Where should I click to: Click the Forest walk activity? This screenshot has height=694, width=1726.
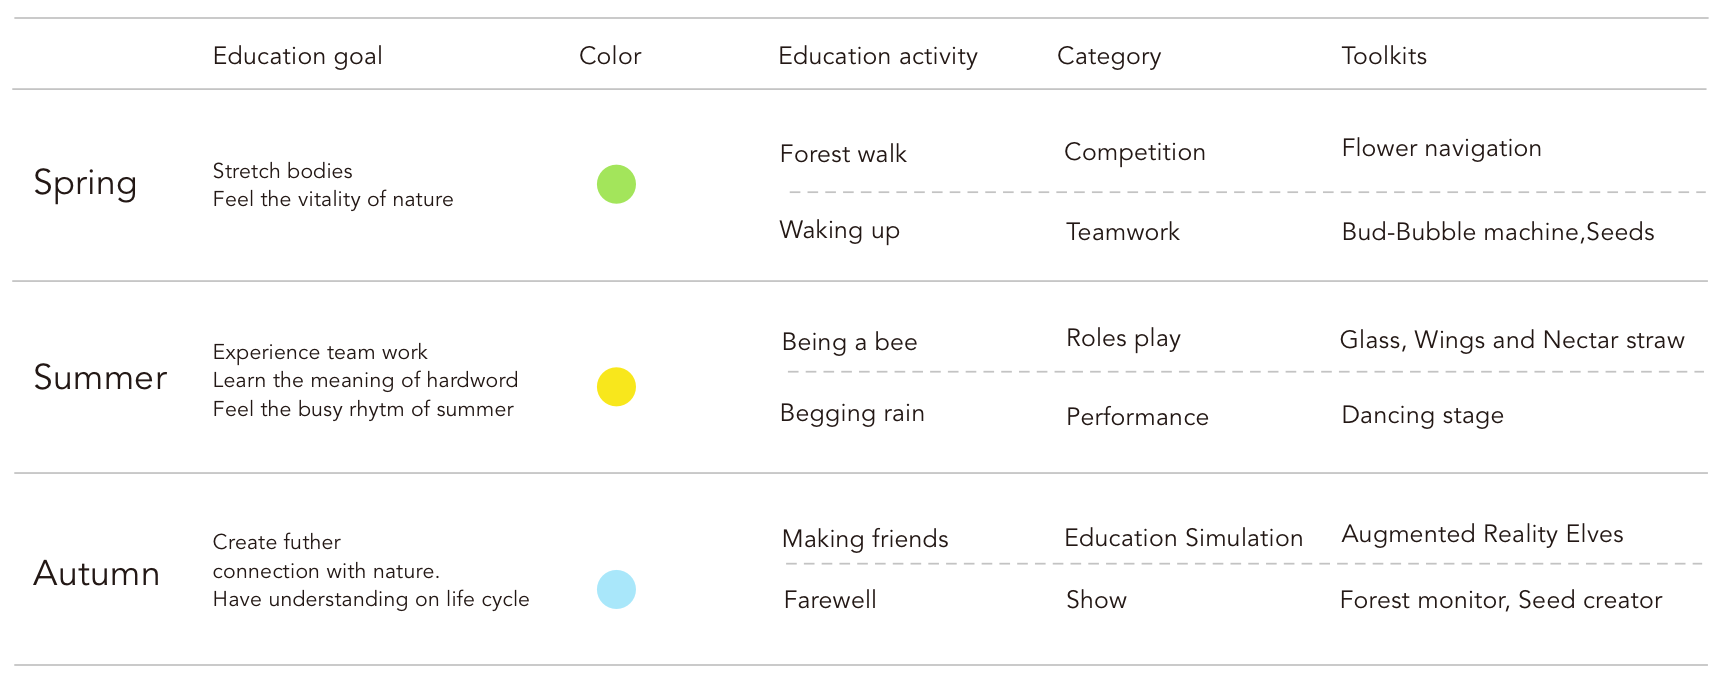point(843,154)
